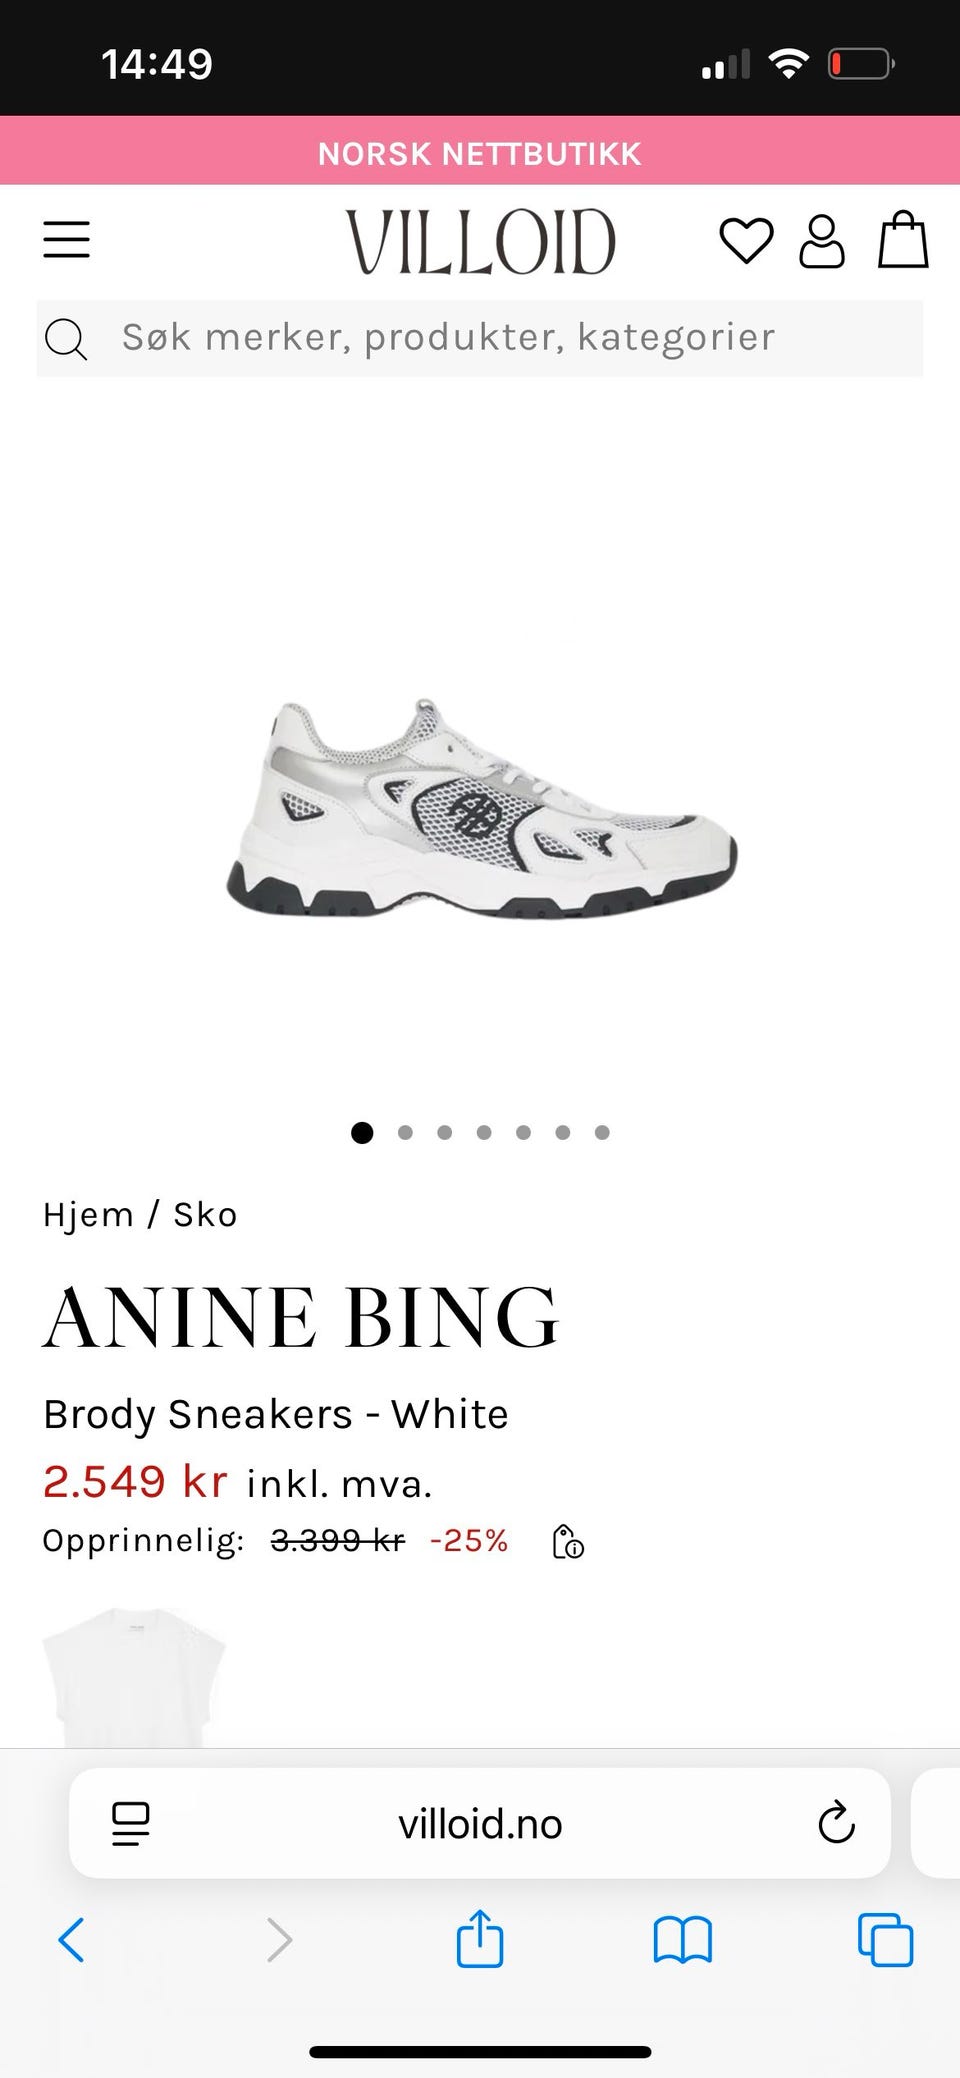Select the fourth image carousel dot

click(x=484, y=1132)
